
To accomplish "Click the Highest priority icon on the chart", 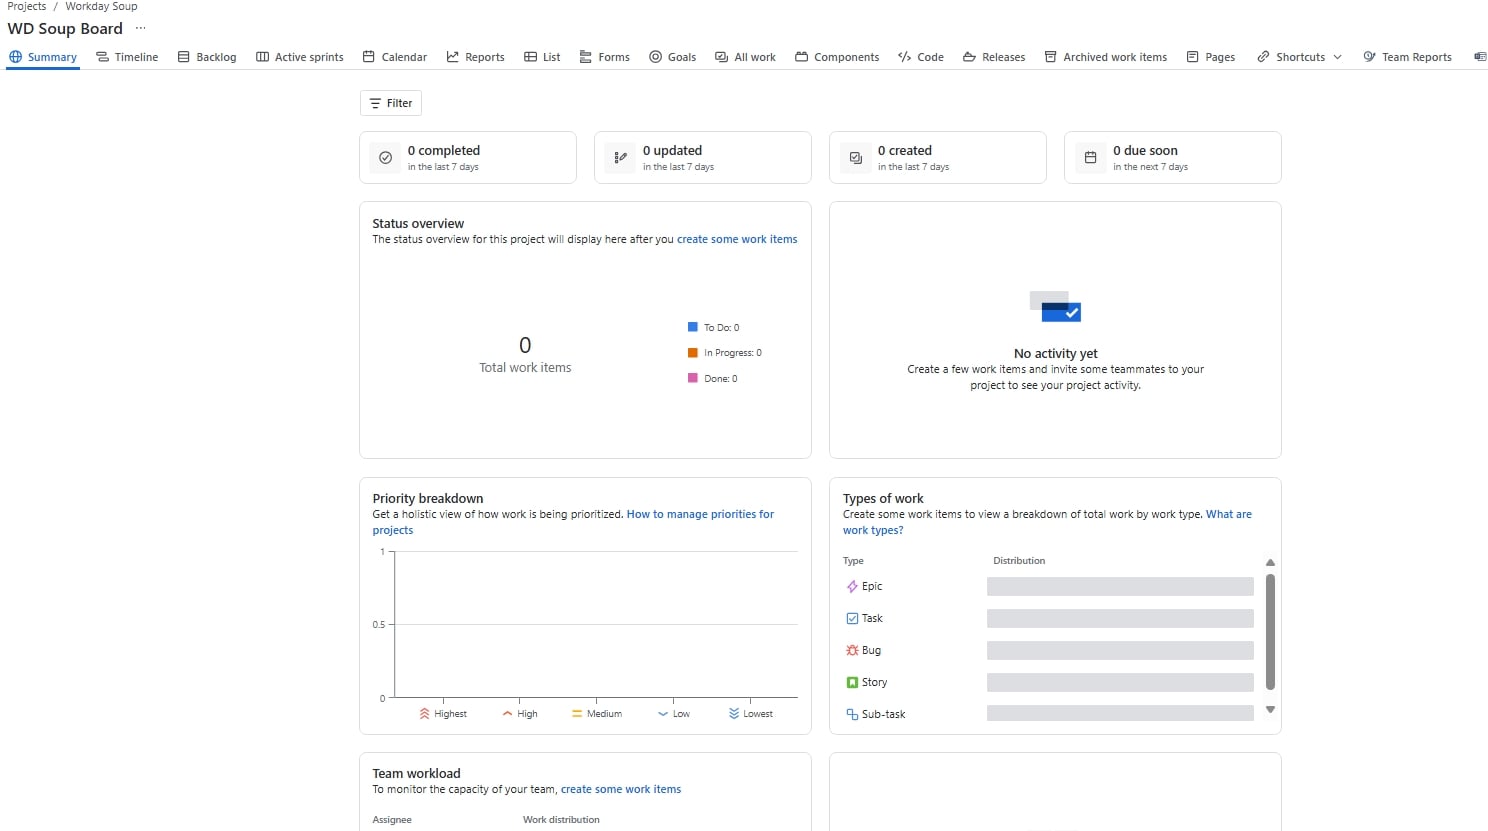I will (424, 714).
